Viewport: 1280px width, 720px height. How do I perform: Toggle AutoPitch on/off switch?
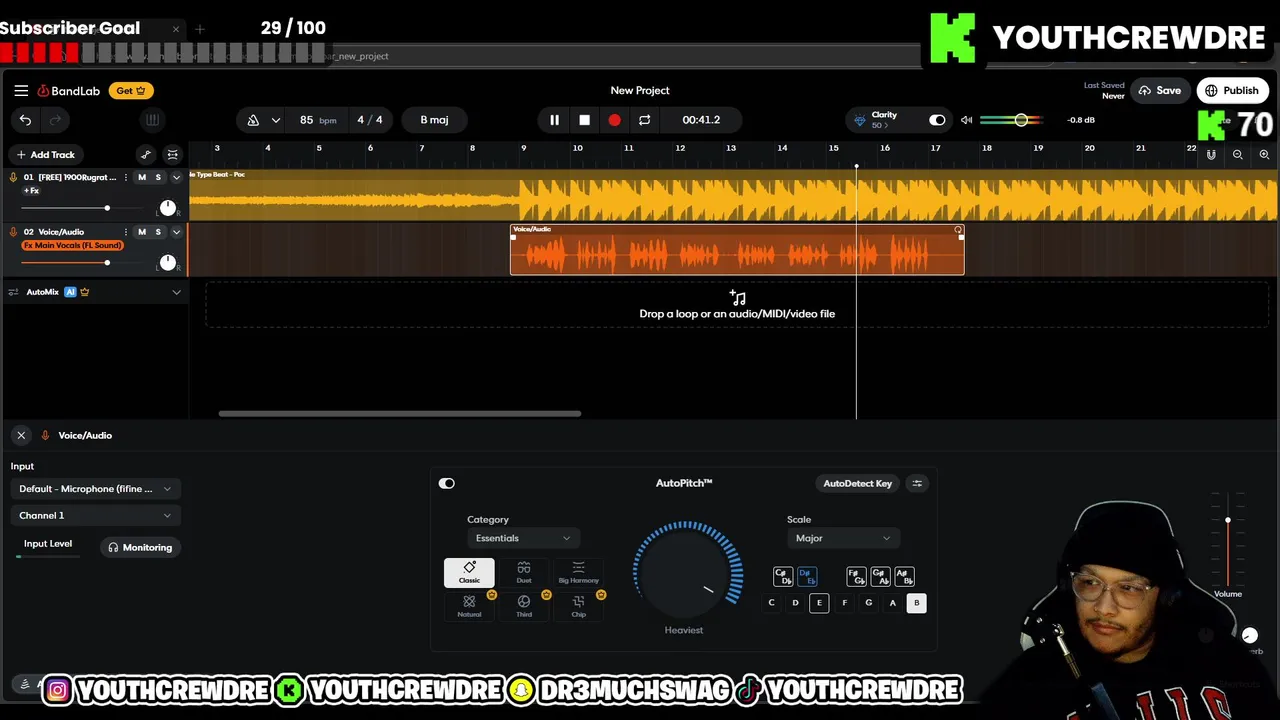pos(447,484)
